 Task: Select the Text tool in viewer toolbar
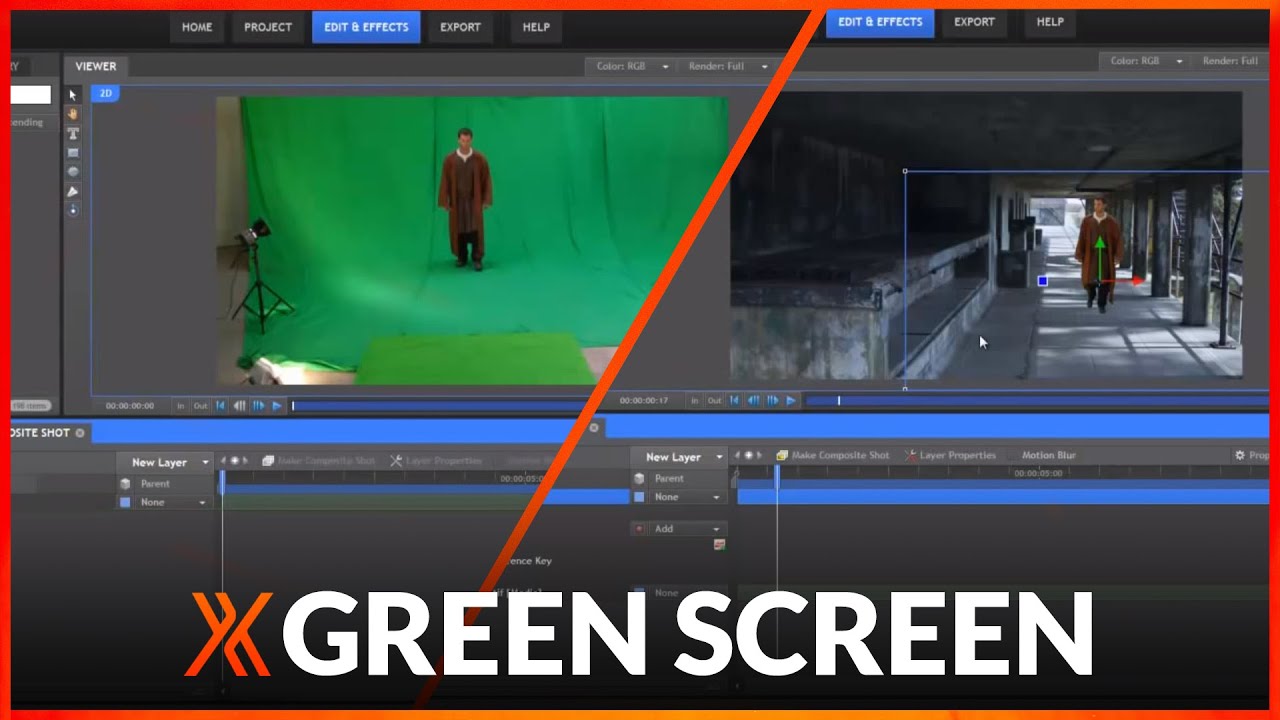pyautogui.click(x=73, y=133)
